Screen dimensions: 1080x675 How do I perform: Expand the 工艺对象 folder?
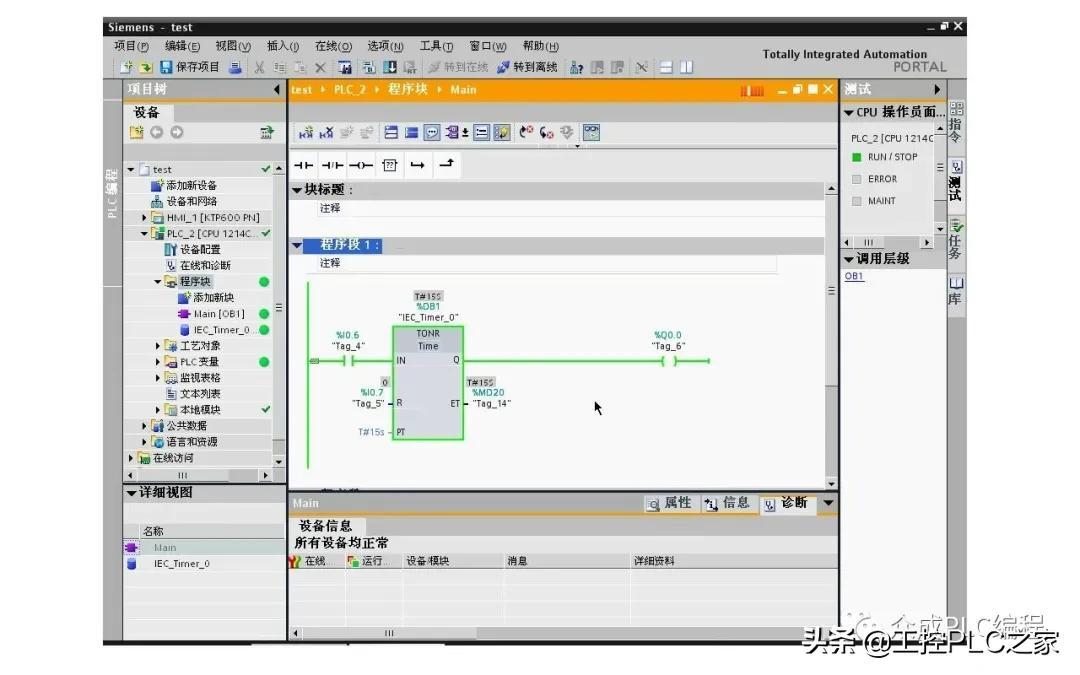point(157,346)
